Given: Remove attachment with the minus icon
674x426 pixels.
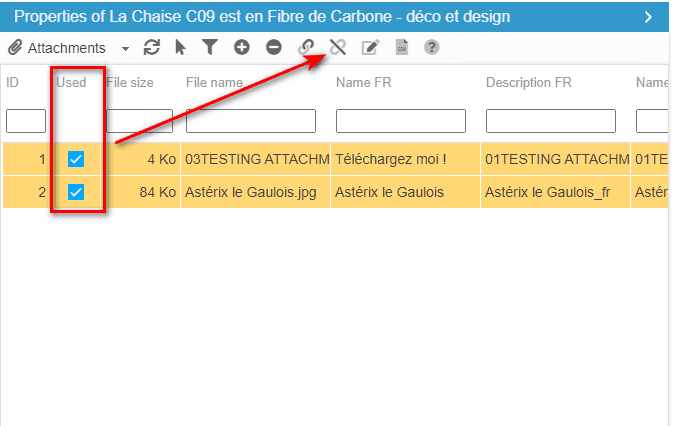Looking at the screenshot, I should point(273,47).
